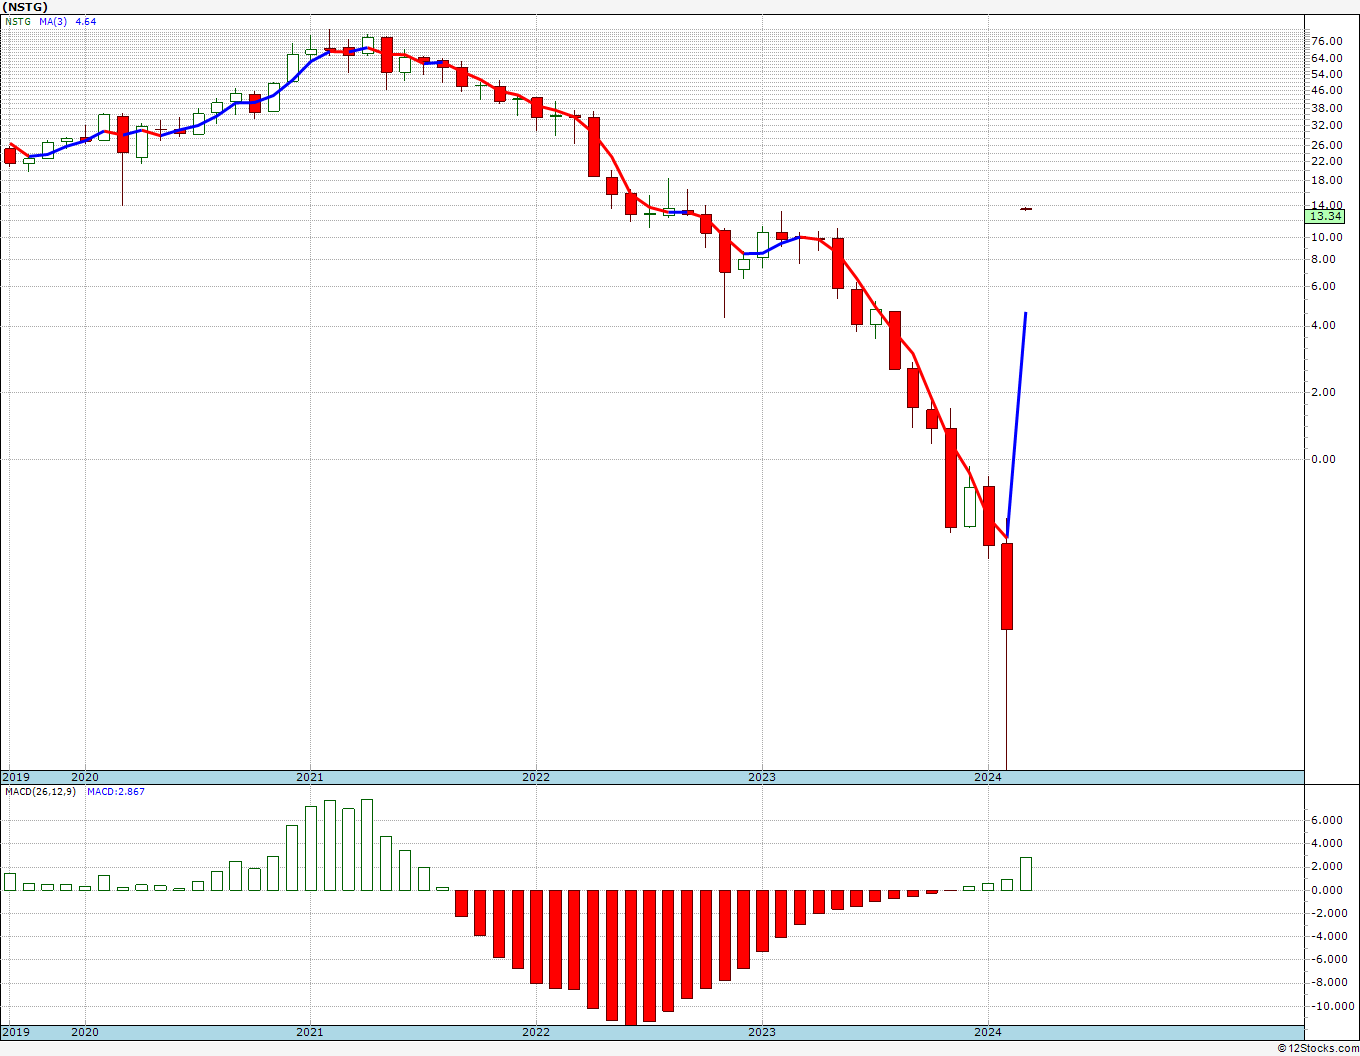The image size is (1360, 1056).
Task: Click 2022 on the MACD panel time axis
Action: (x=536, y=1032)
